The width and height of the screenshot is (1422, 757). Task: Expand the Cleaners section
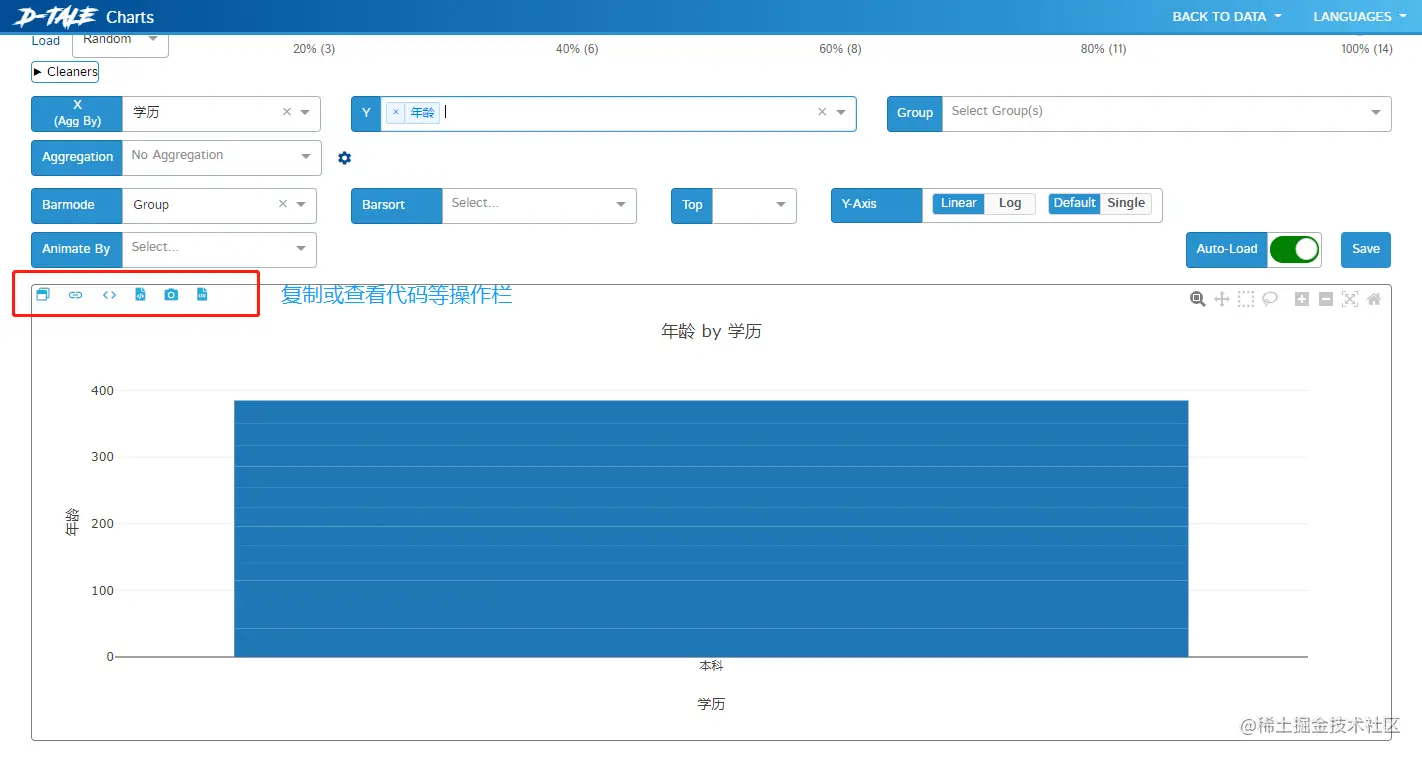[x=65, y=72]
